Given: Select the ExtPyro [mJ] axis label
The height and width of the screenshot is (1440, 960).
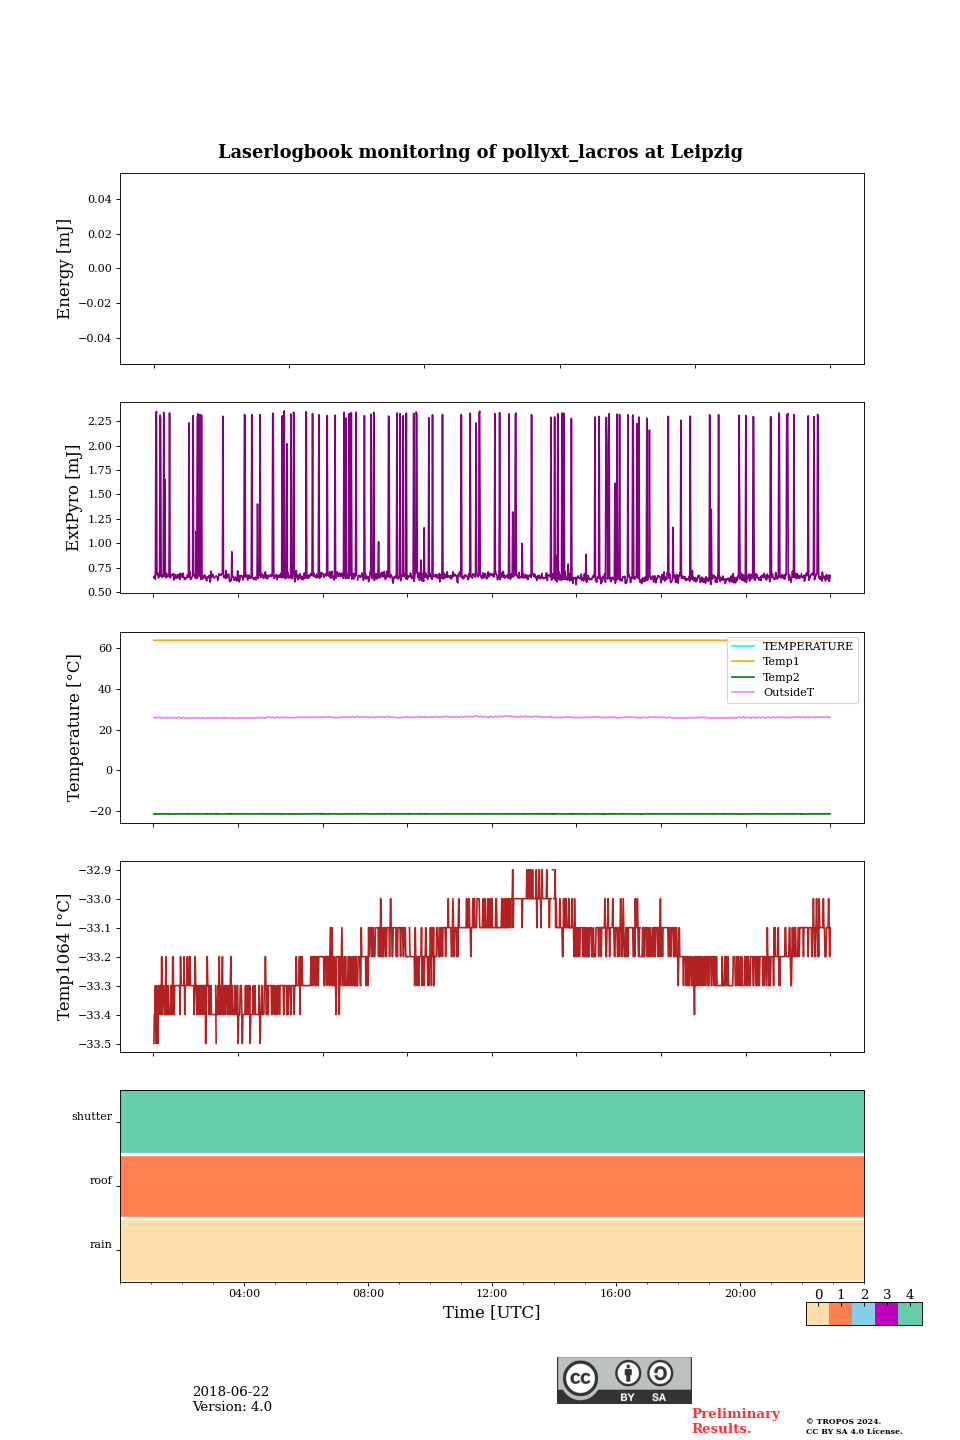Looking at the screenshot, I should click(x=72, y=498).
